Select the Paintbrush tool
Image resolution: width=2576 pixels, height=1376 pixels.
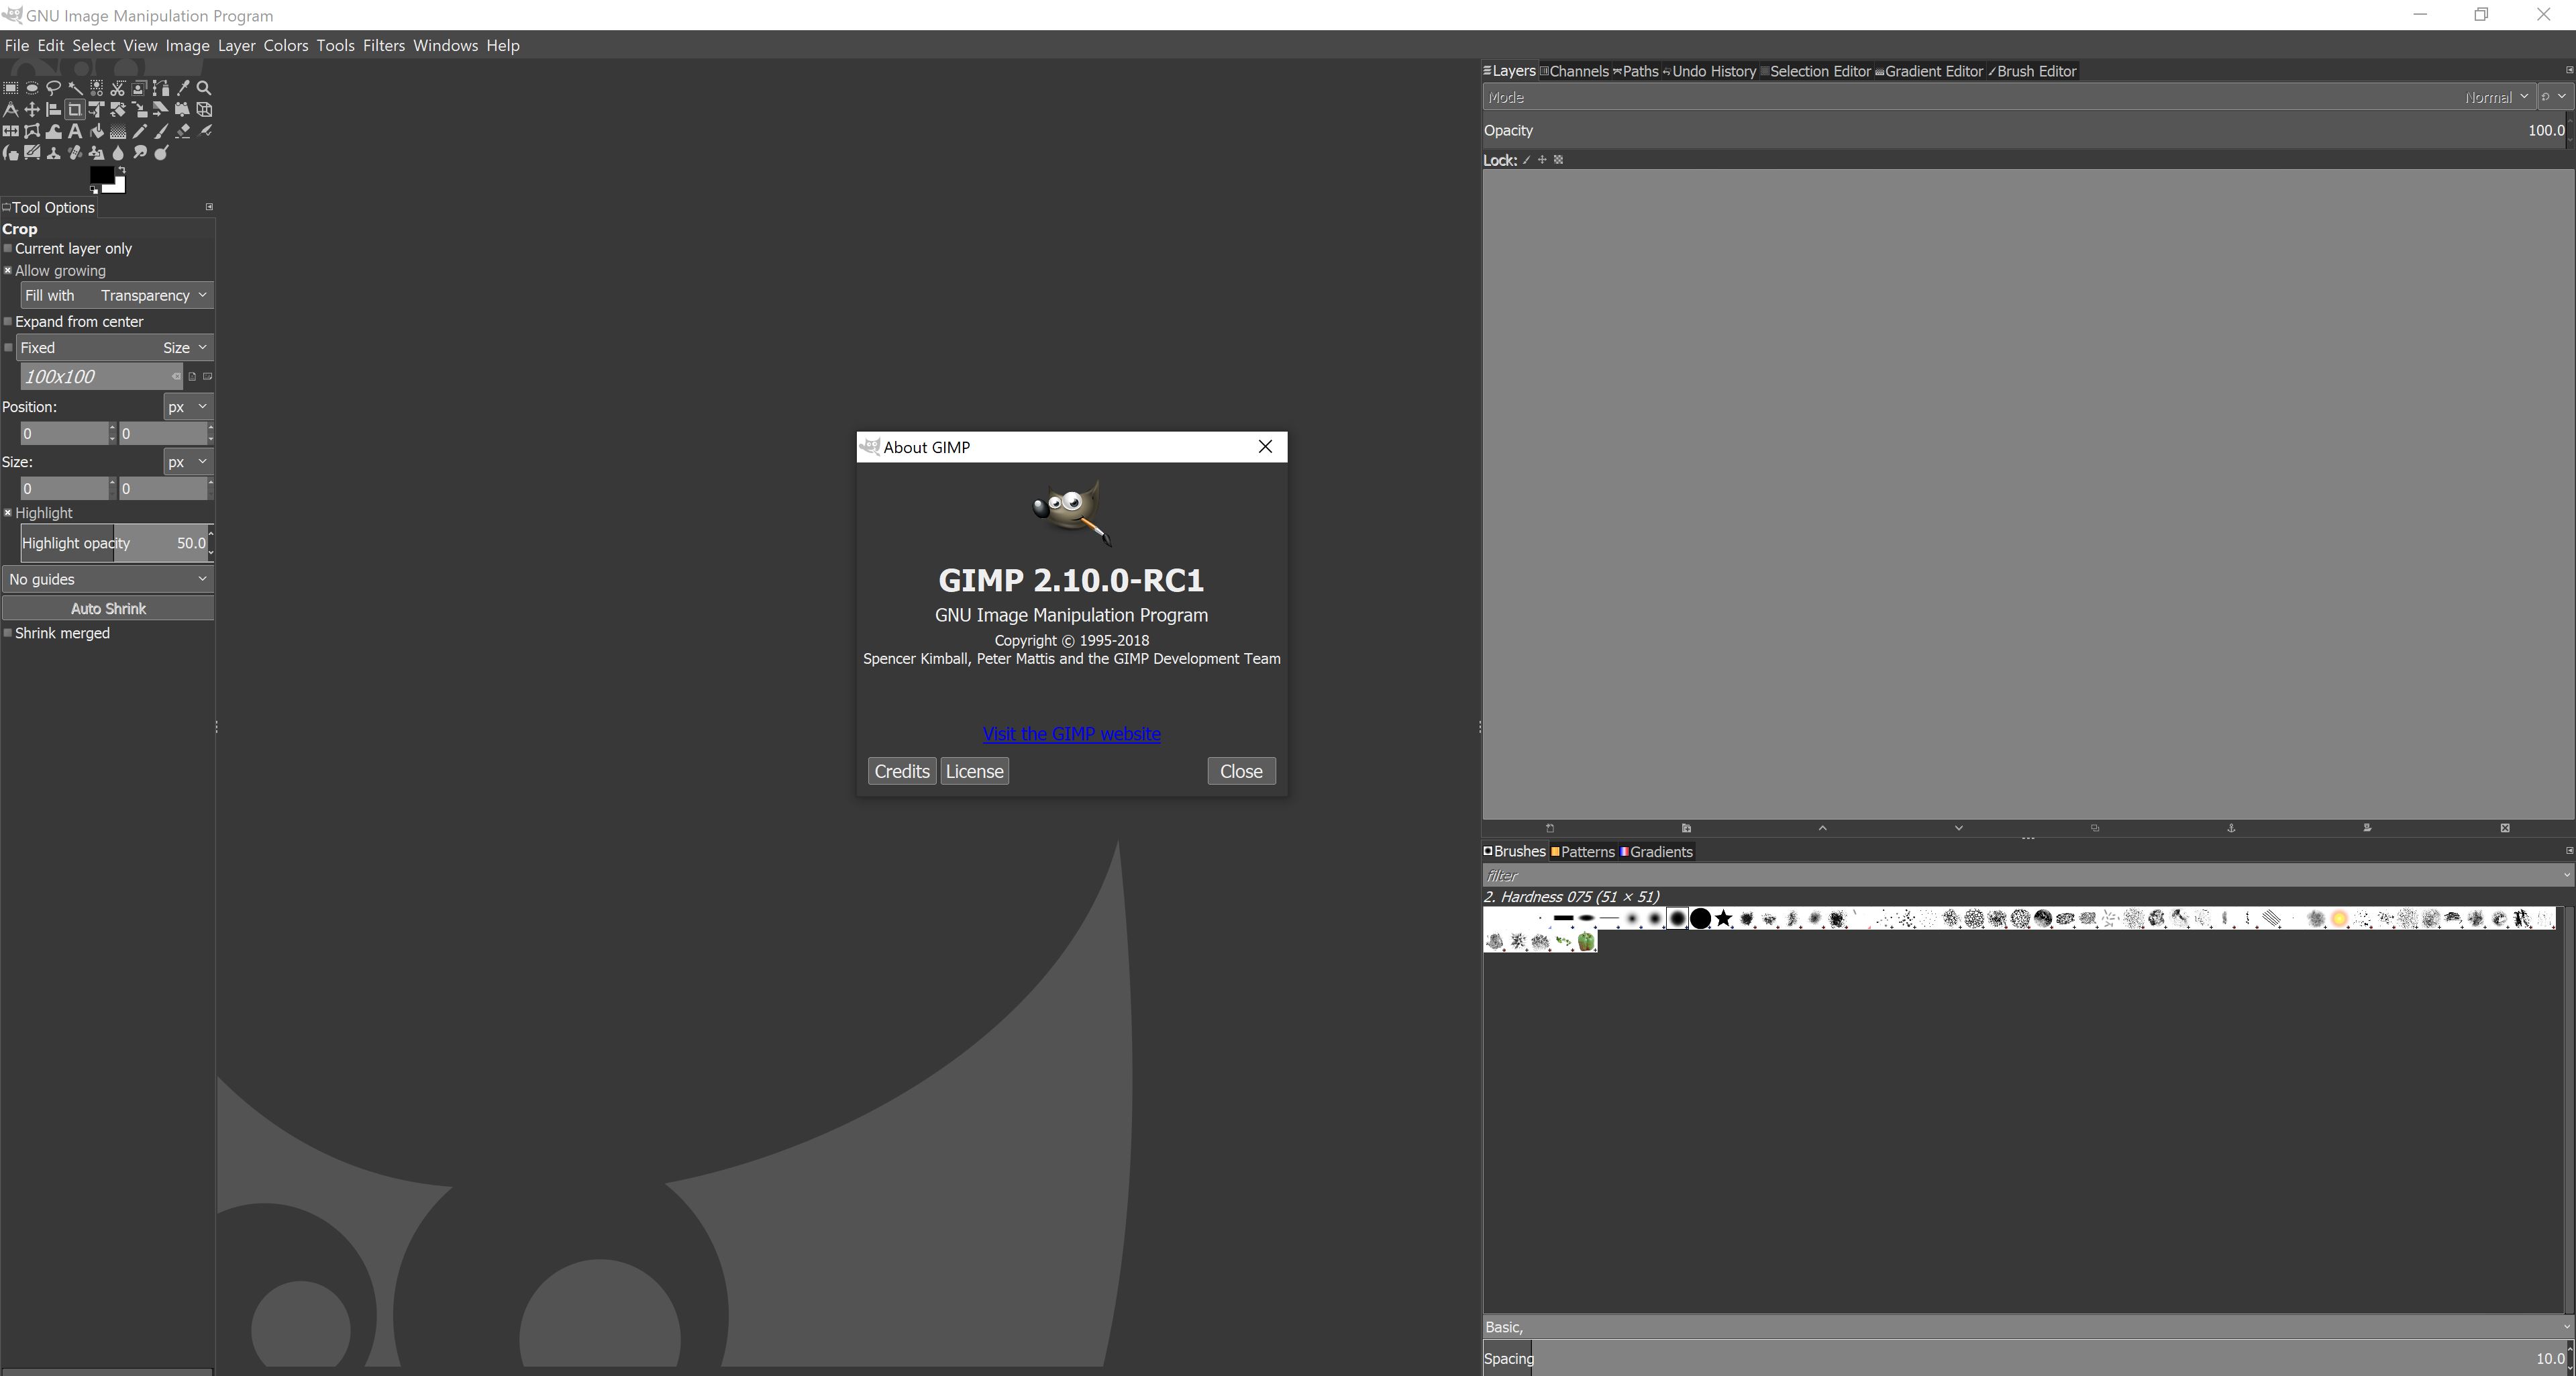pos(161,131)
